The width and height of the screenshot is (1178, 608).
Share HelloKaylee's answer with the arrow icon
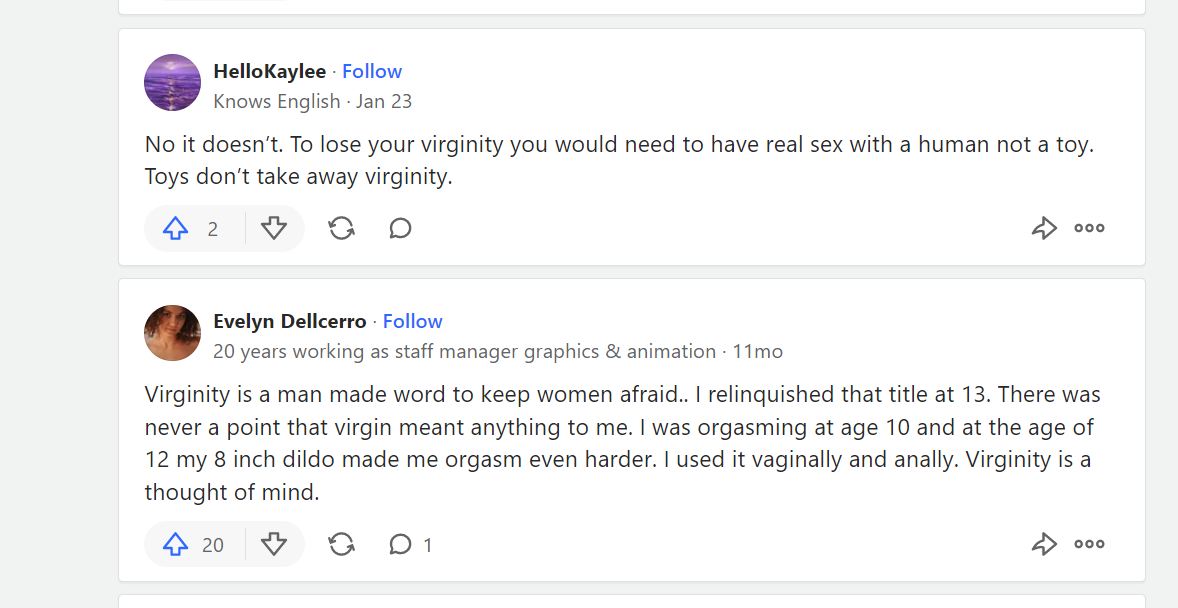[x=1044, y=228]
